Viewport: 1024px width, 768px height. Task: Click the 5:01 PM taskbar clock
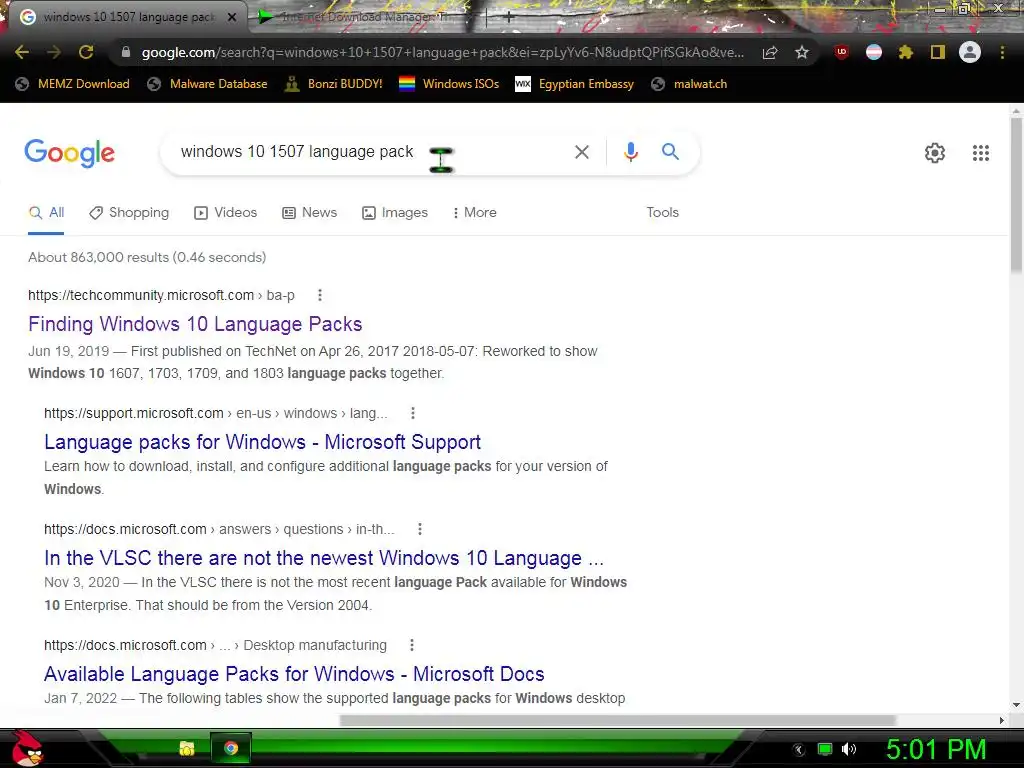point(935,750)
